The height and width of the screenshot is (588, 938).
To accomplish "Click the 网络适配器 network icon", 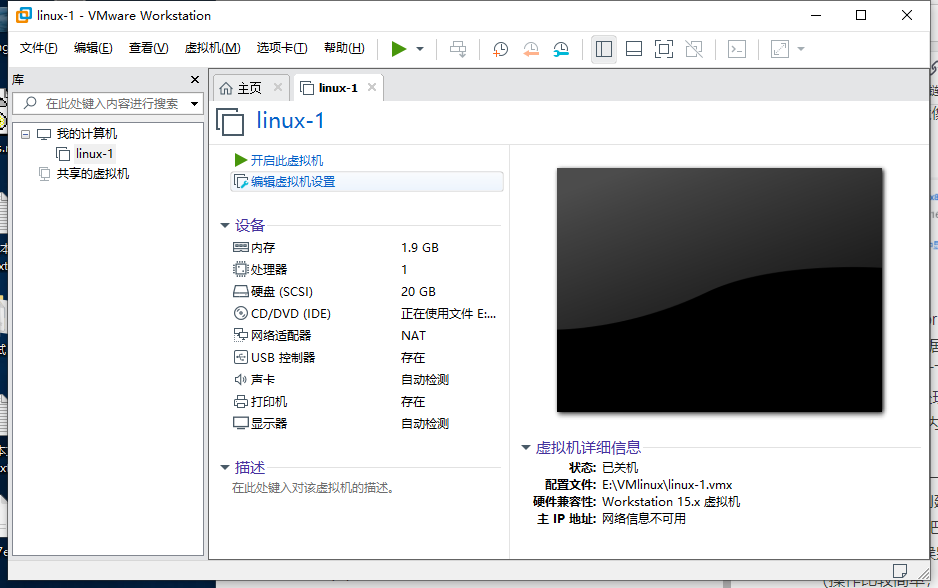I will click(x=240, y=335).
